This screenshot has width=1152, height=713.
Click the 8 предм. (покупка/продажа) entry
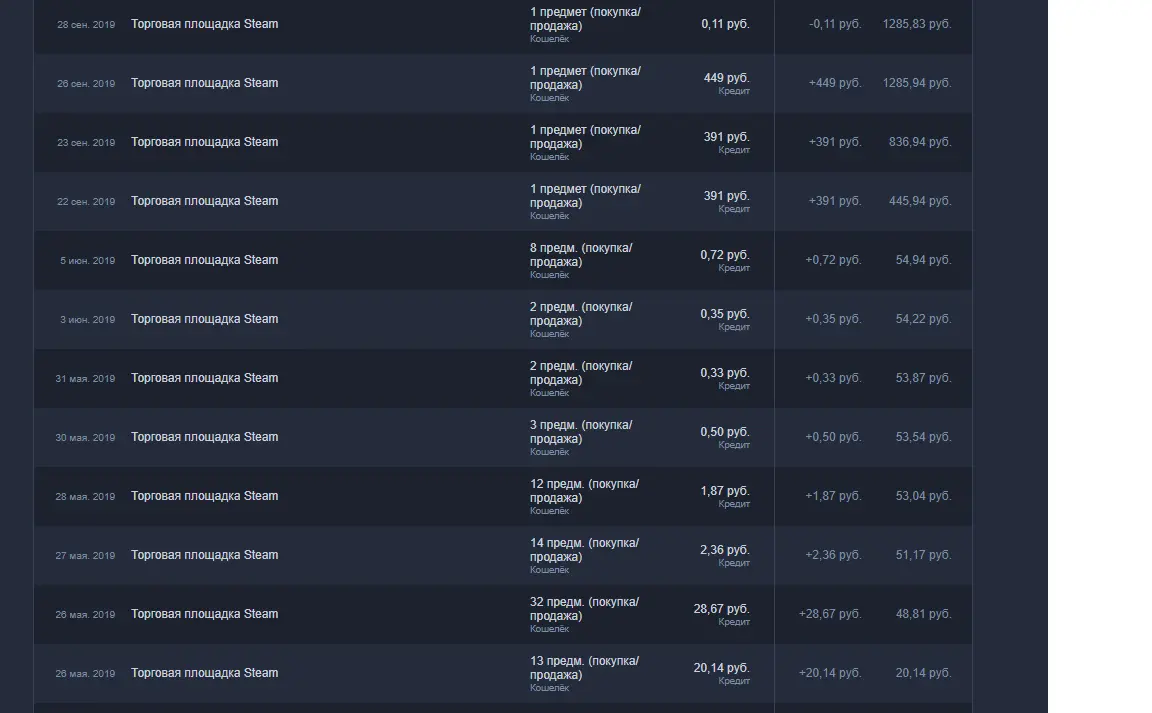click(x=580, y=255)
